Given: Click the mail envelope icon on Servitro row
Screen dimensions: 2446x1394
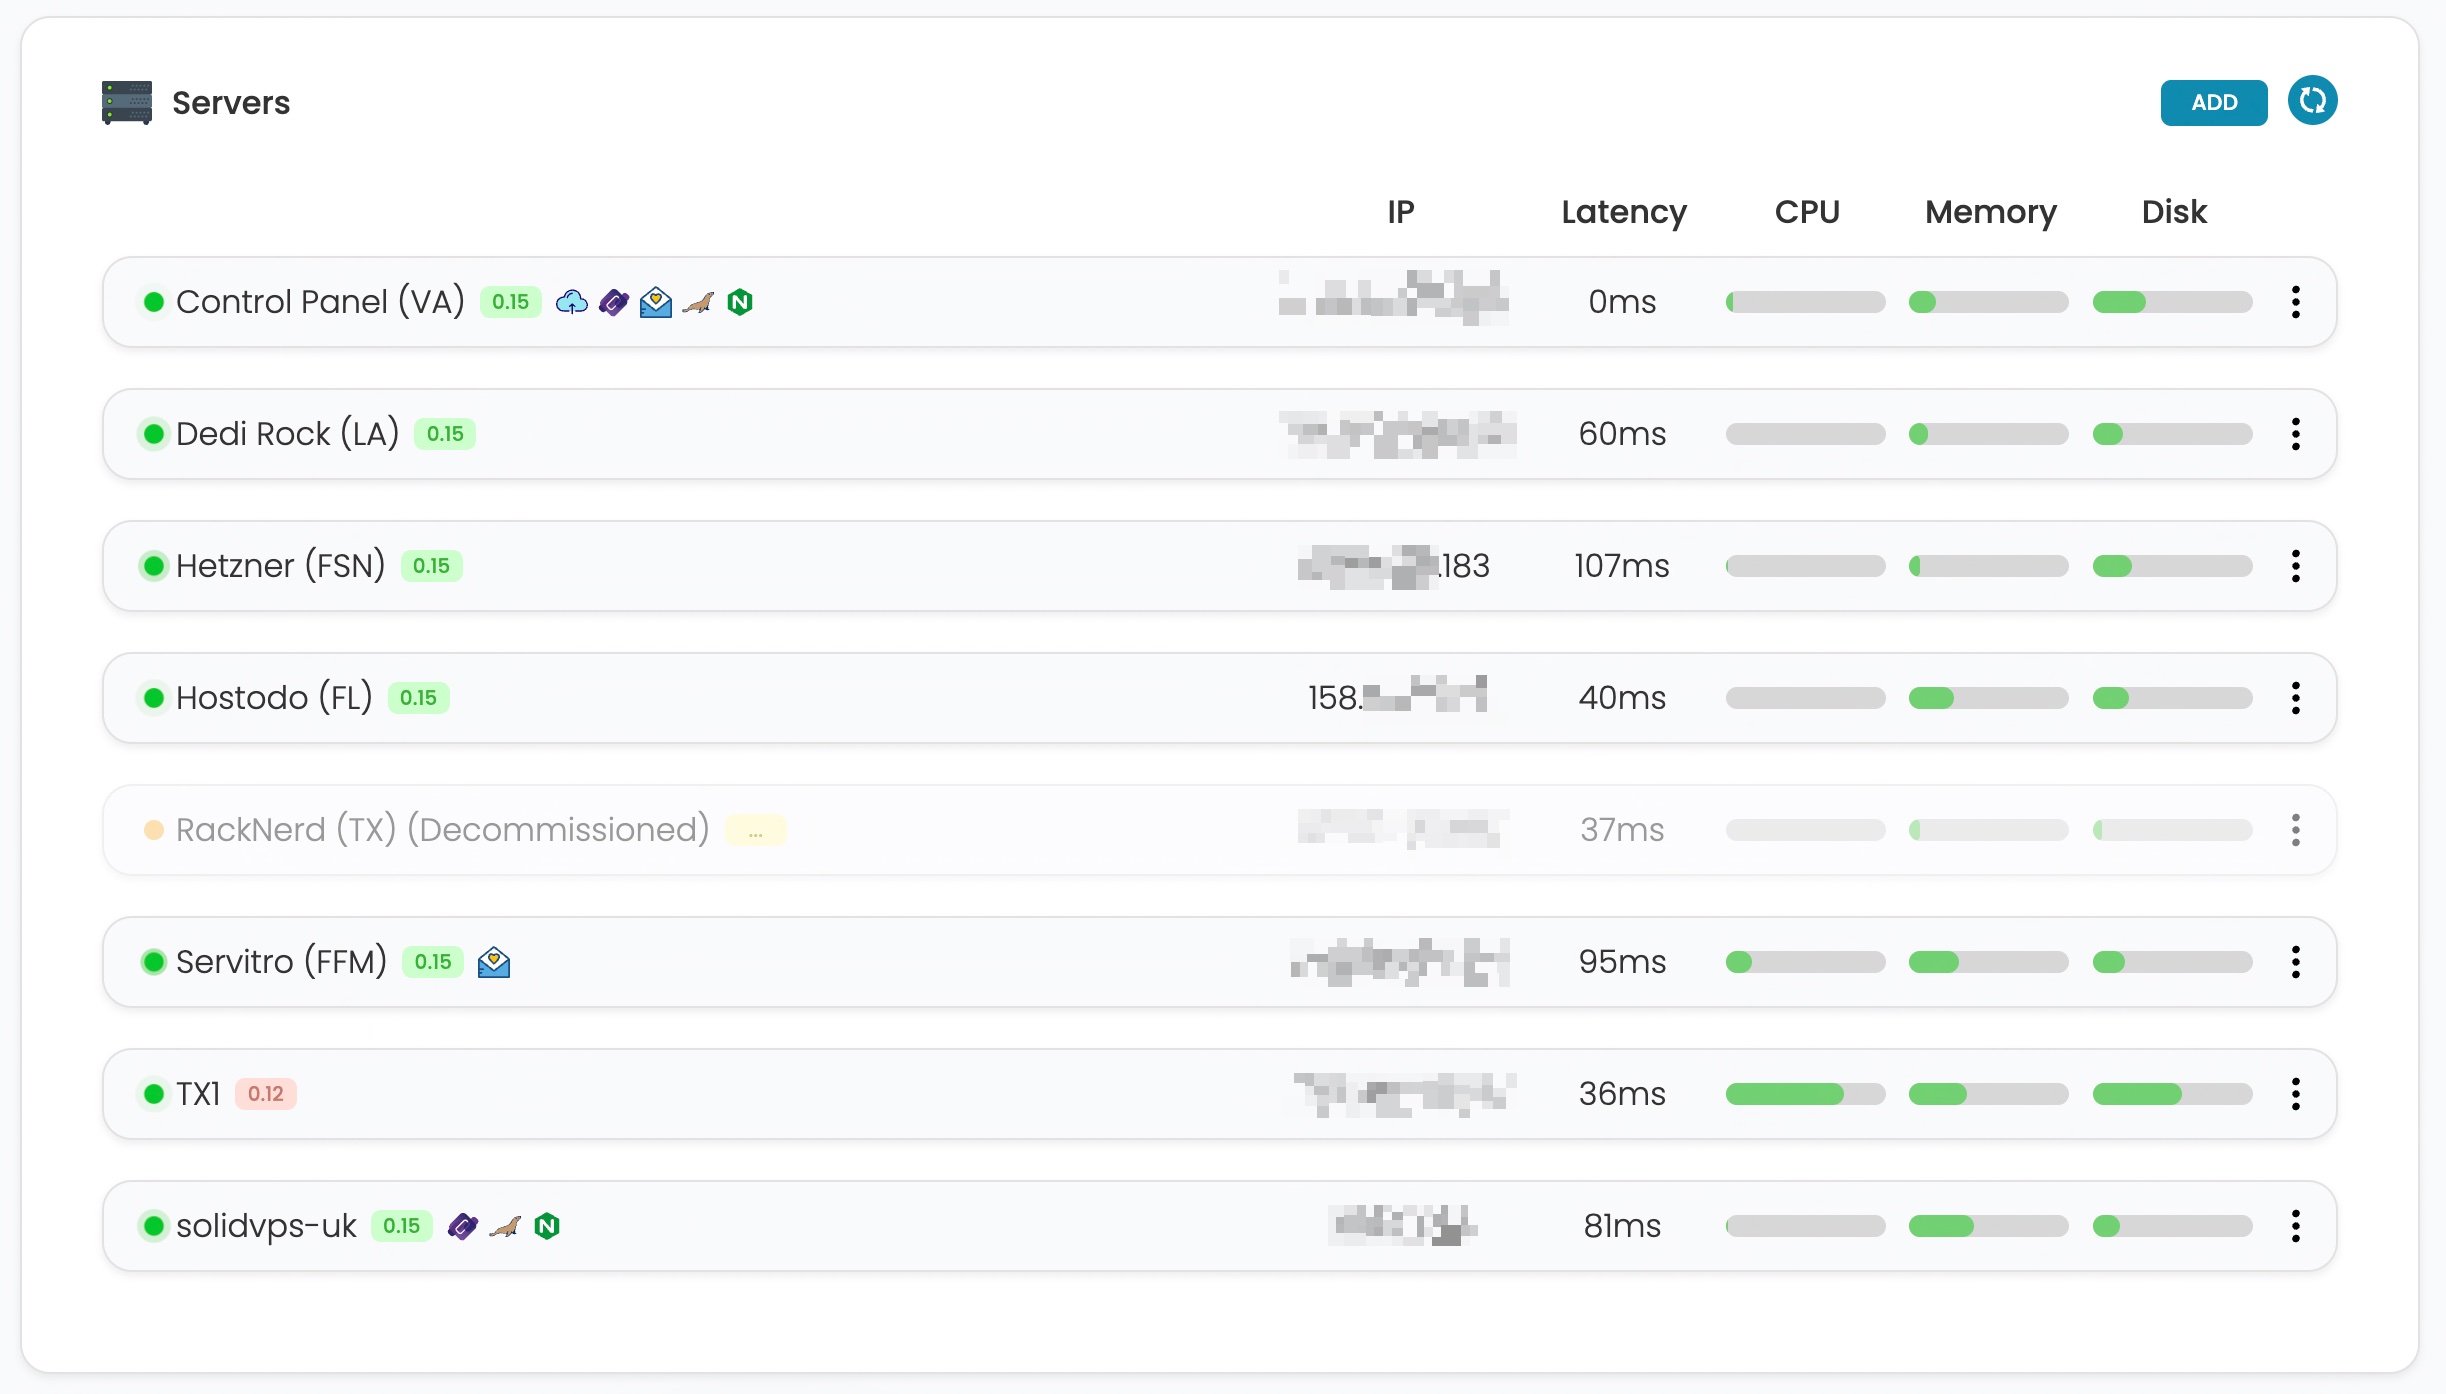Looking at the screenshot, I should coord(494,962).
